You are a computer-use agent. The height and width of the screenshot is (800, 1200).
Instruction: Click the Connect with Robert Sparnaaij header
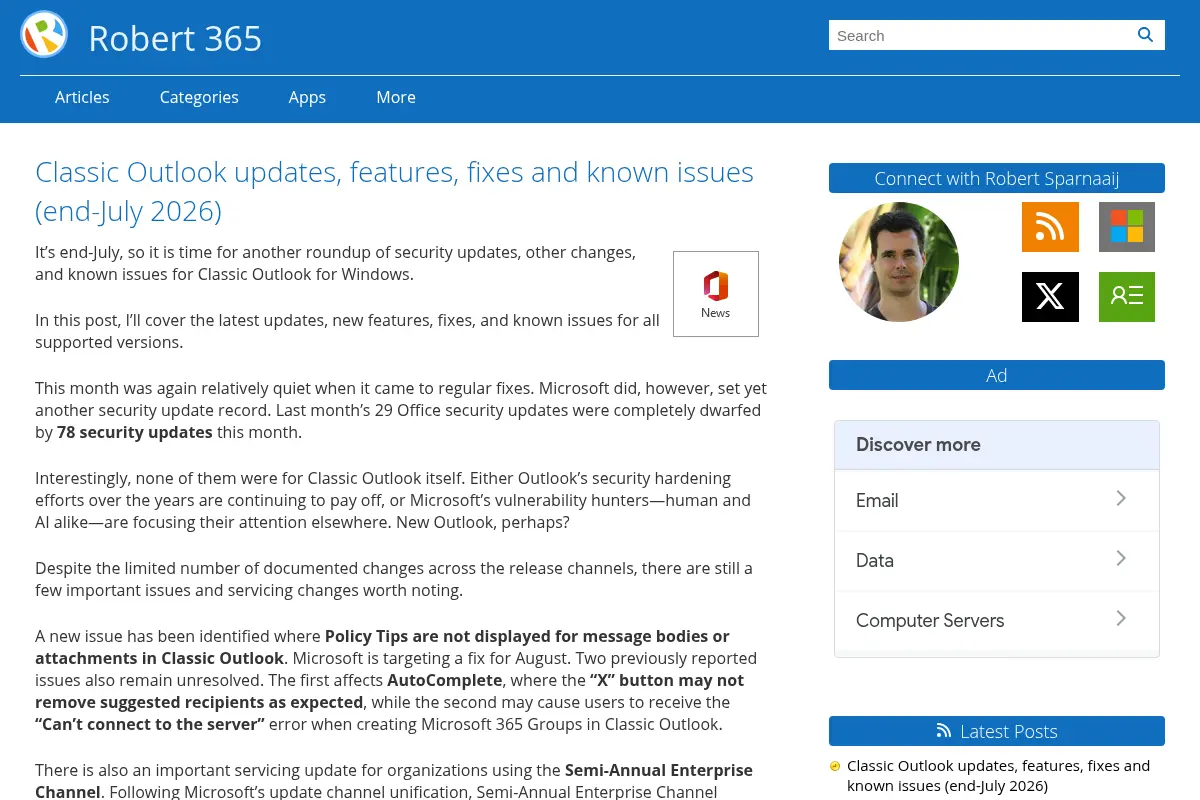[x=997, y=178]
